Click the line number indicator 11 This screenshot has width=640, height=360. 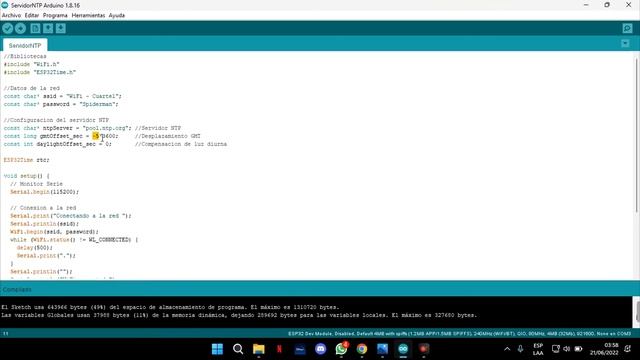pos(6,333)
